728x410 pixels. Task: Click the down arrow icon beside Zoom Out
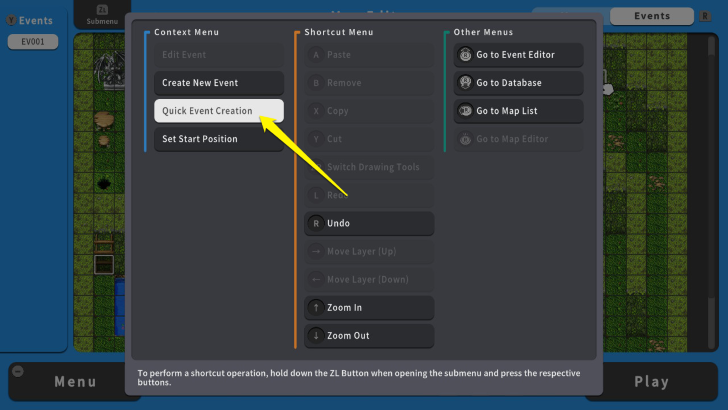coord(316,336)
